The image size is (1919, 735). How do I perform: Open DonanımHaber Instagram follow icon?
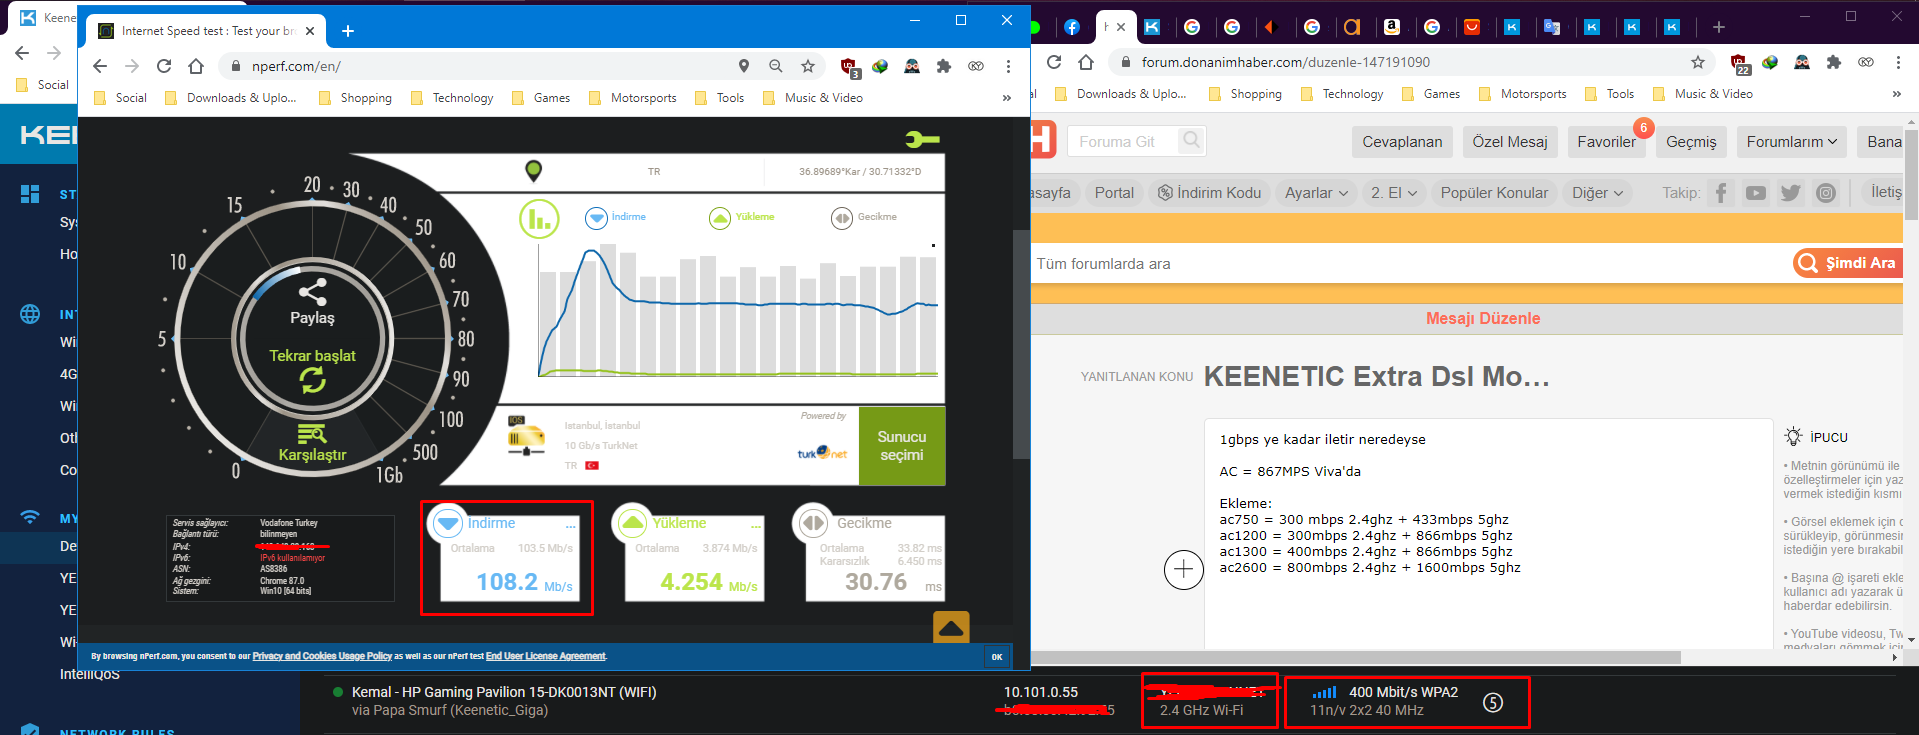tap(1826, 193)
